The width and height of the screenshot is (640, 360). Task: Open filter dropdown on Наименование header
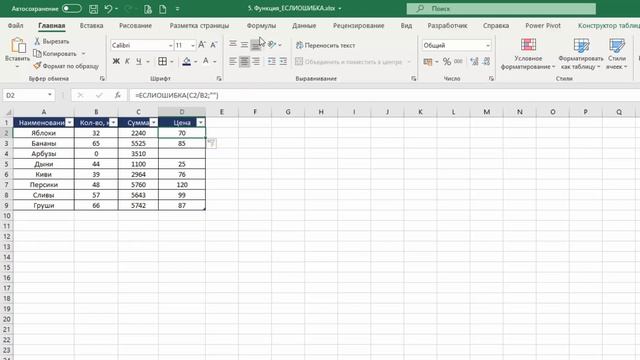69,122
